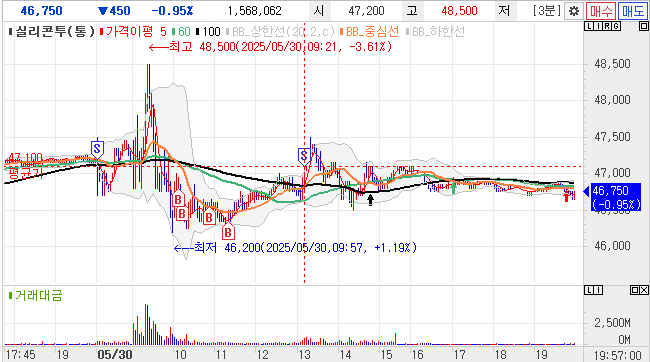Click the L icon on the price chart

point(589,27)
